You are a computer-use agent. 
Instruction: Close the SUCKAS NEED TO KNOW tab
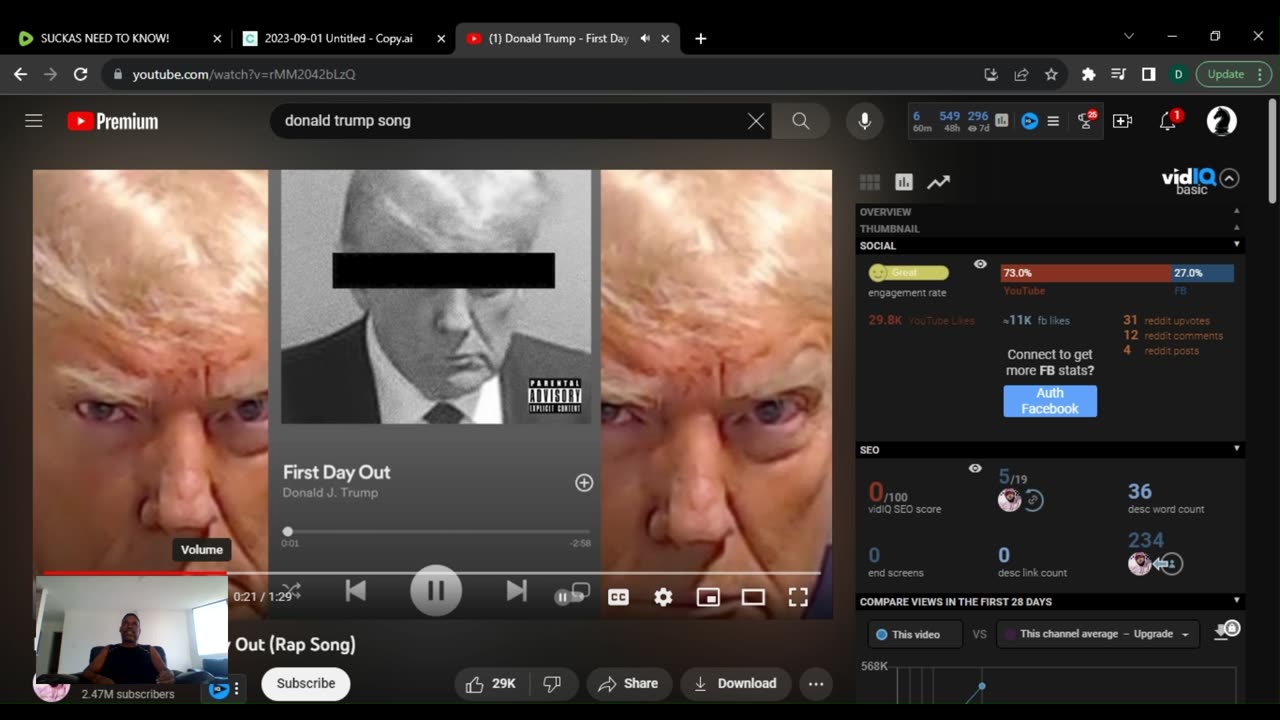tap(217, 38)
